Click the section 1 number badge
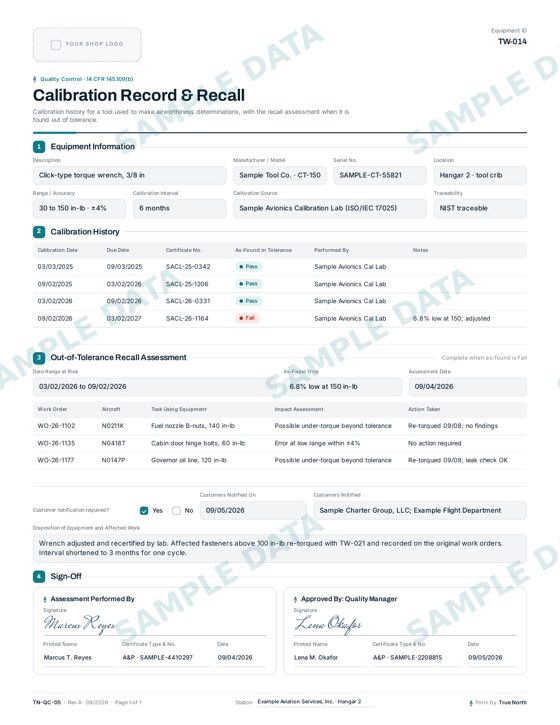 pyautogui.click(x=39, y=147)
